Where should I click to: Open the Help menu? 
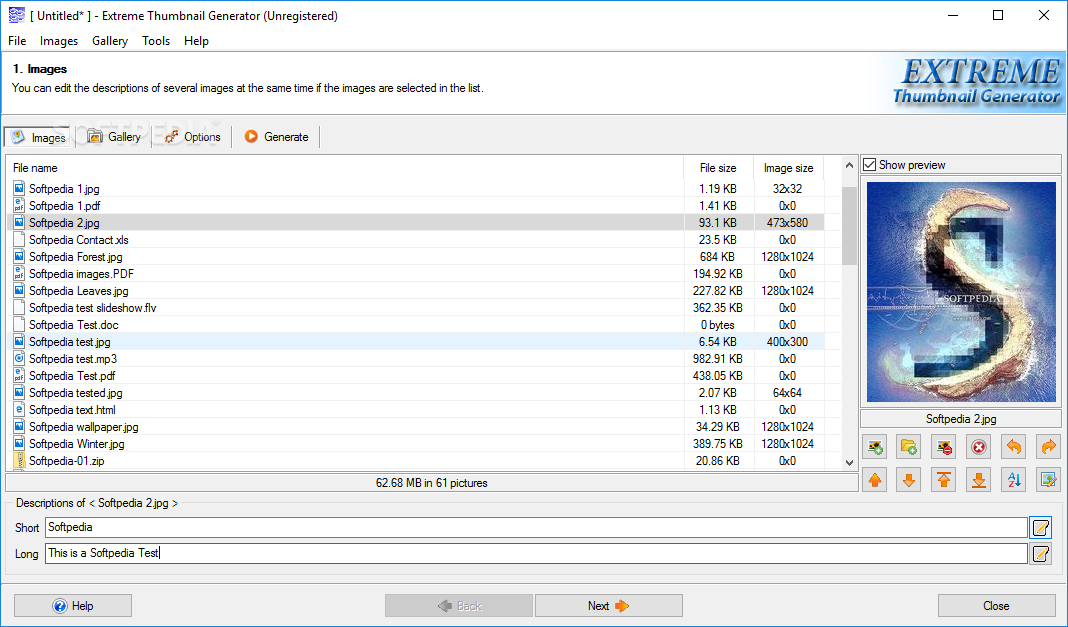(x=196, y=41)
